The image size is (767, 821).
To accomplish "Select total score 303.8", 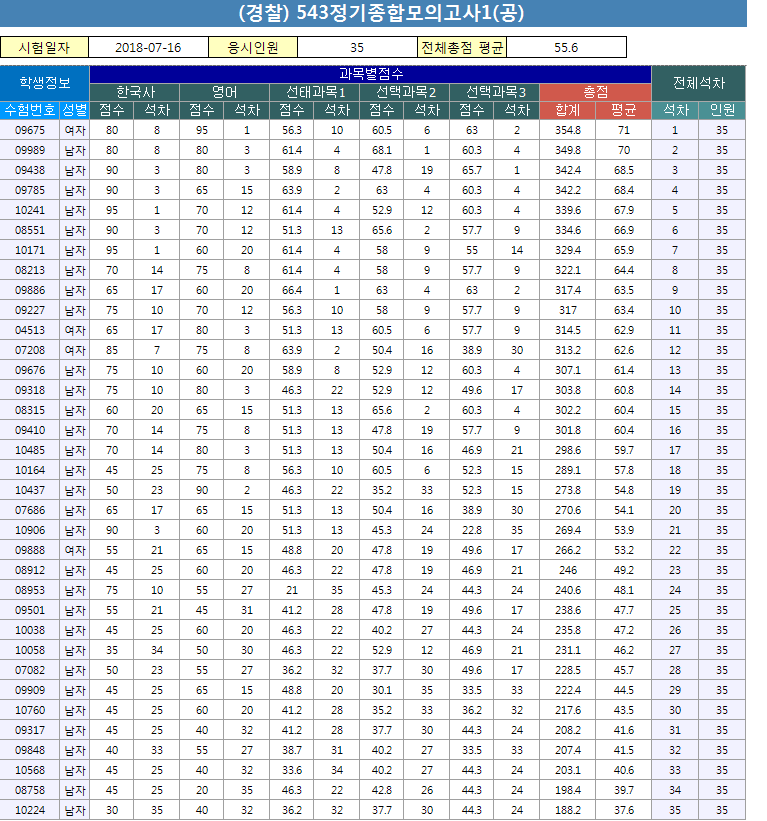I will point(568,390).
